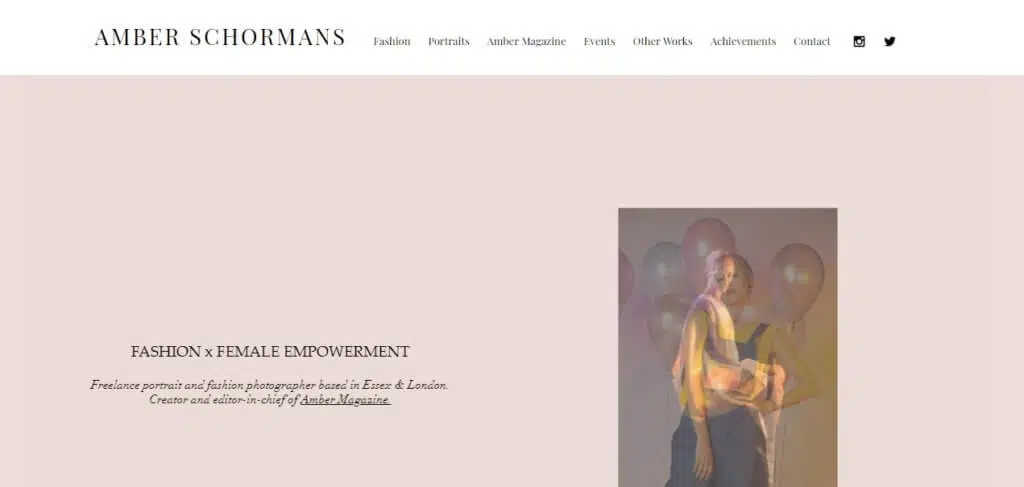Open the Events page

pyautogui.click(x=600, y=41)
